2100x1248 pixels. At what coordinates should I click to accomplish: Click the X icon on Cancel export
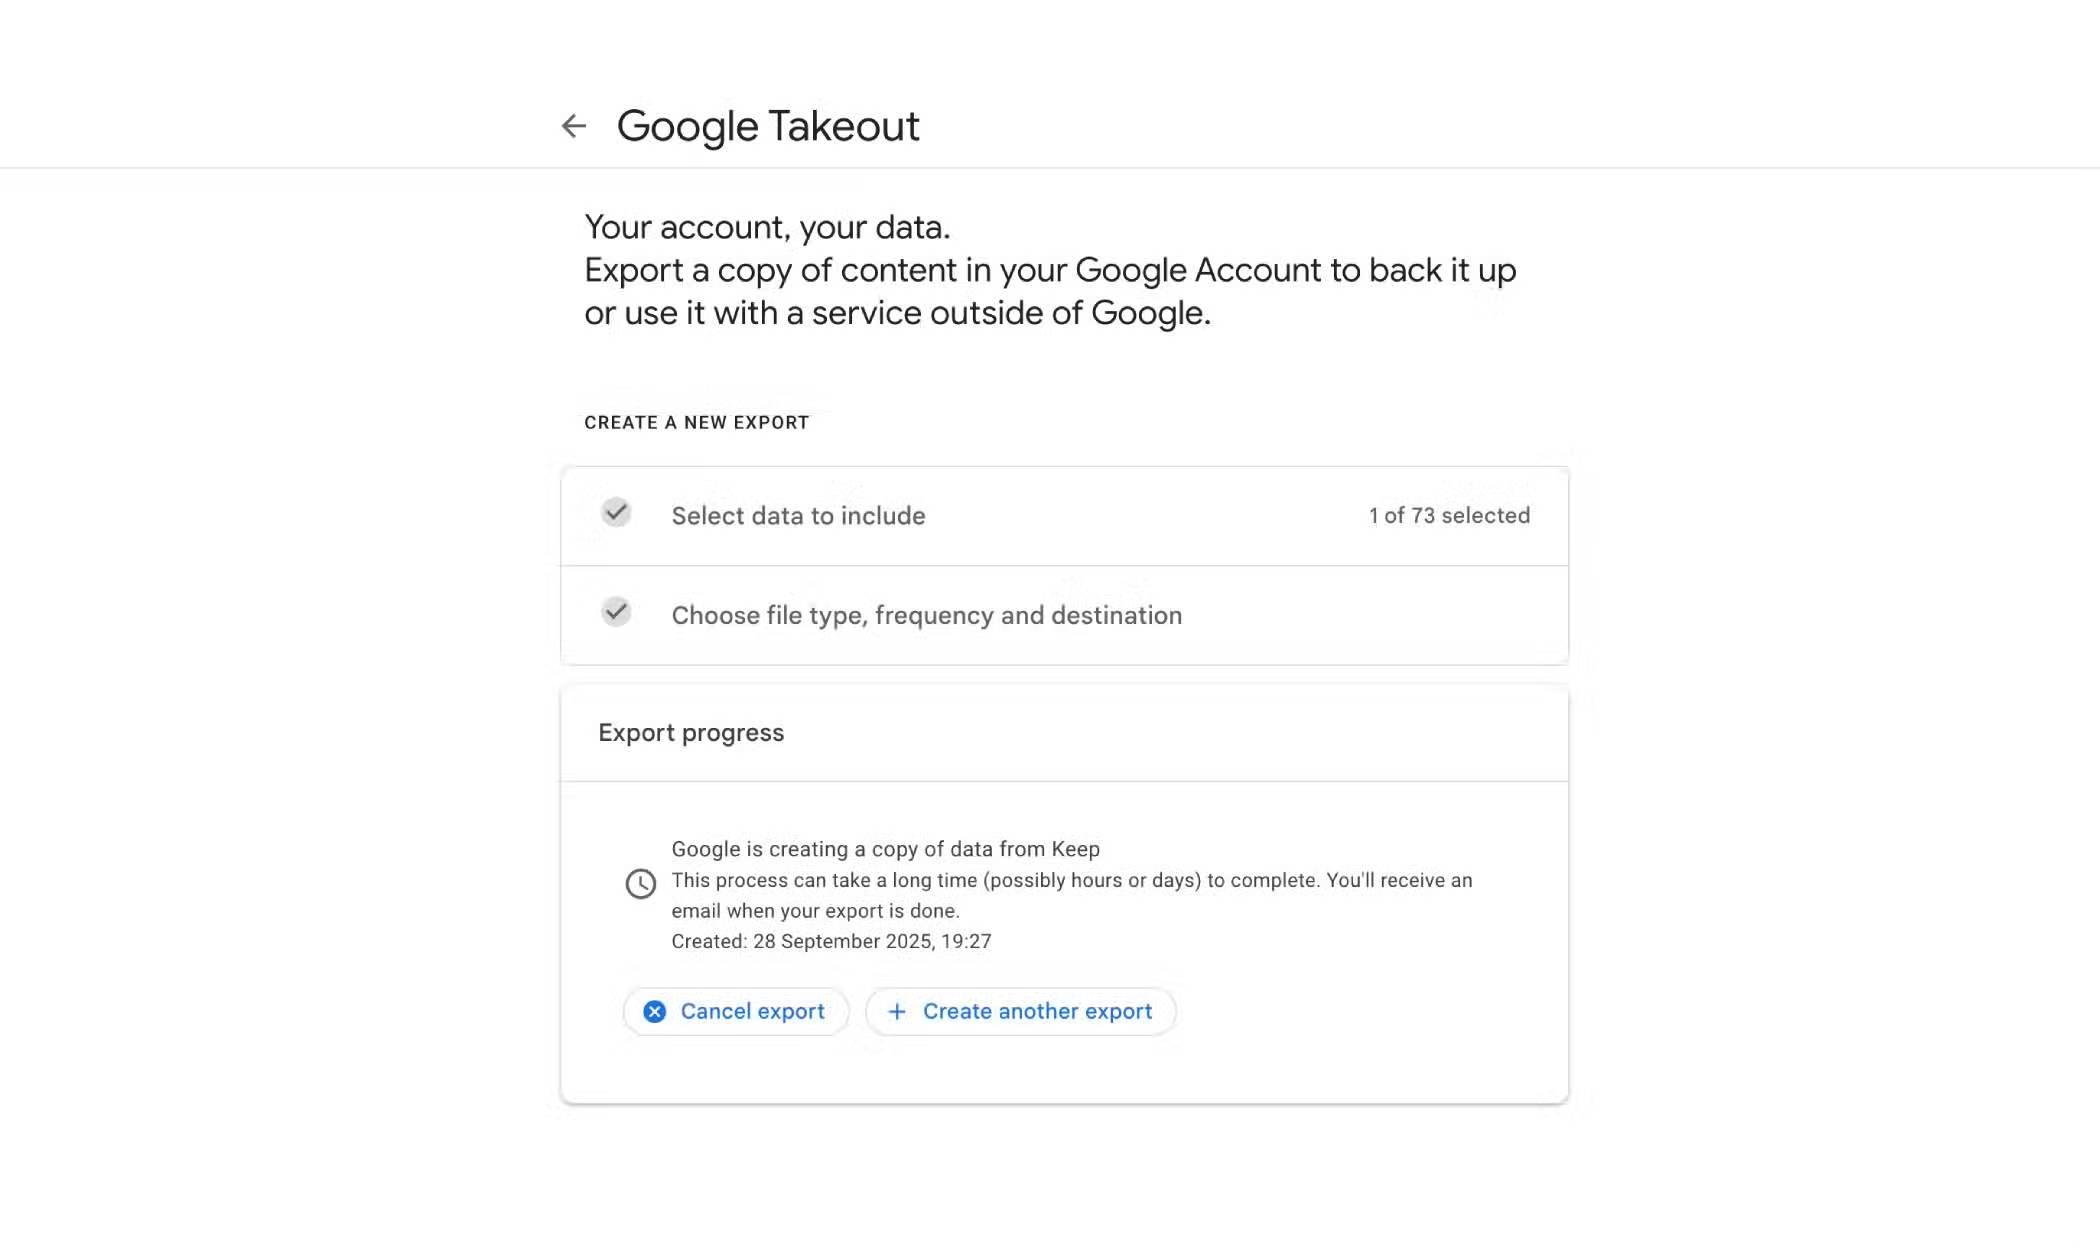(x=654, y=1012)
